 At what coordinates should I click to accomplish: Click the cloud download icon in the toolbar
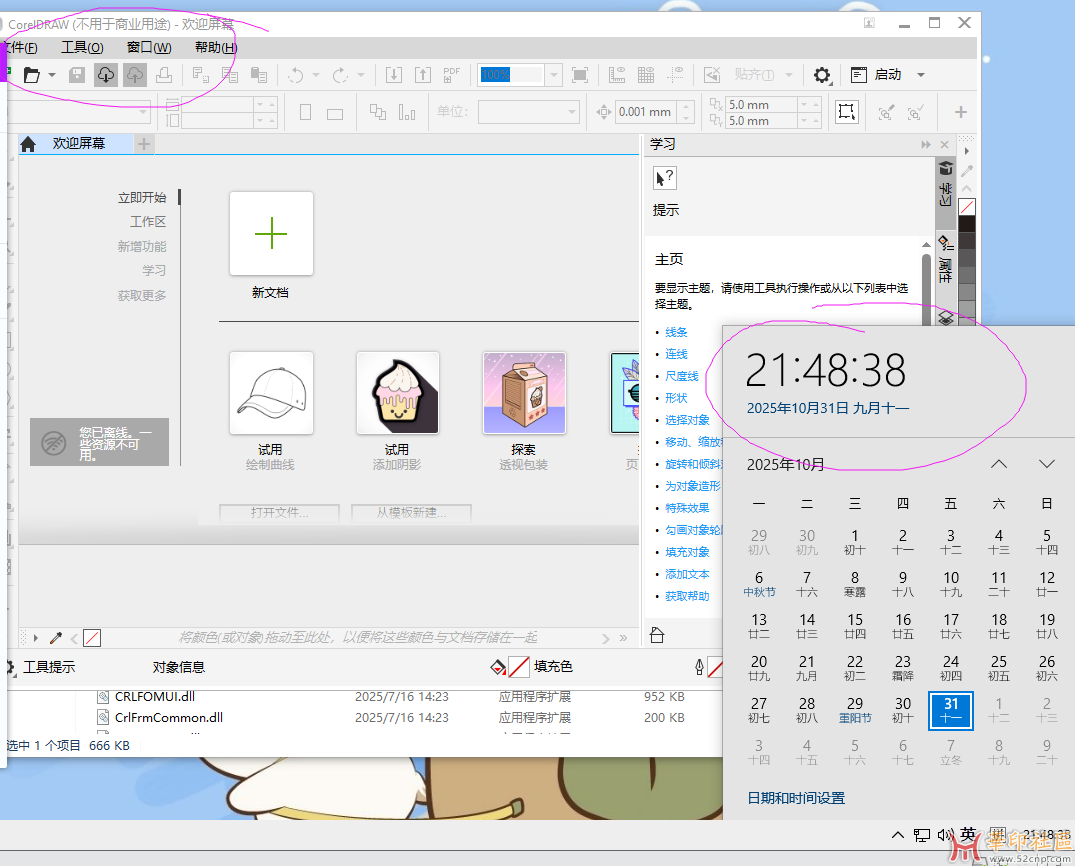106,75
